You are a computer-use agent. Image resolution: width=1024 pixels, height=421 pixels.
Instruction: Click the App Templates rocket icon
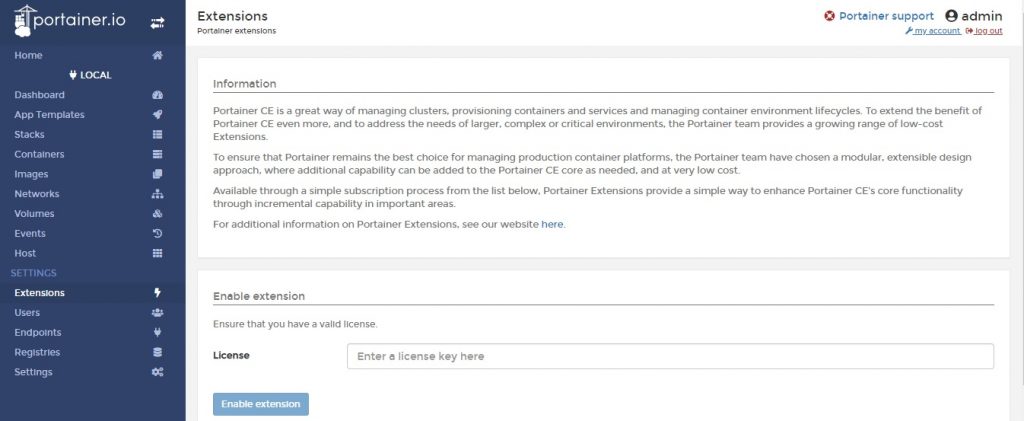tap(157, 115)
